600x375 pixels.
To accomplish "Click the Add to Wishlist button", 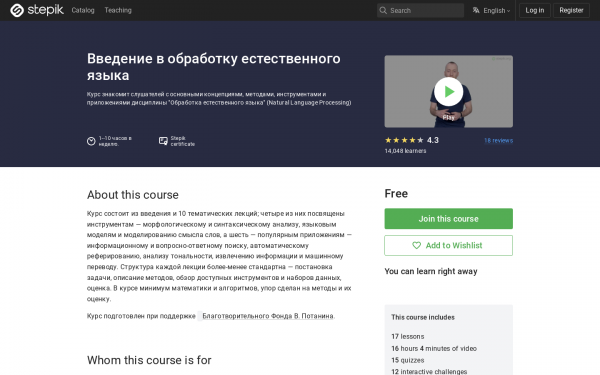I will pyautogui.click(x=448, y=246).
